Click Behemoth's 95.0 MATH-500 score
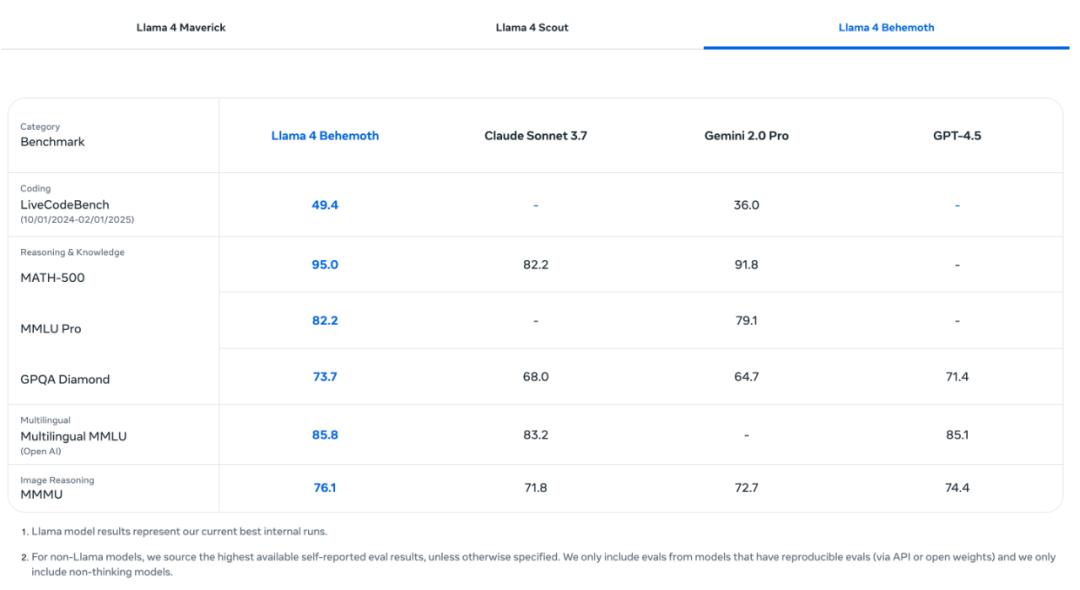 coord(325,264)
